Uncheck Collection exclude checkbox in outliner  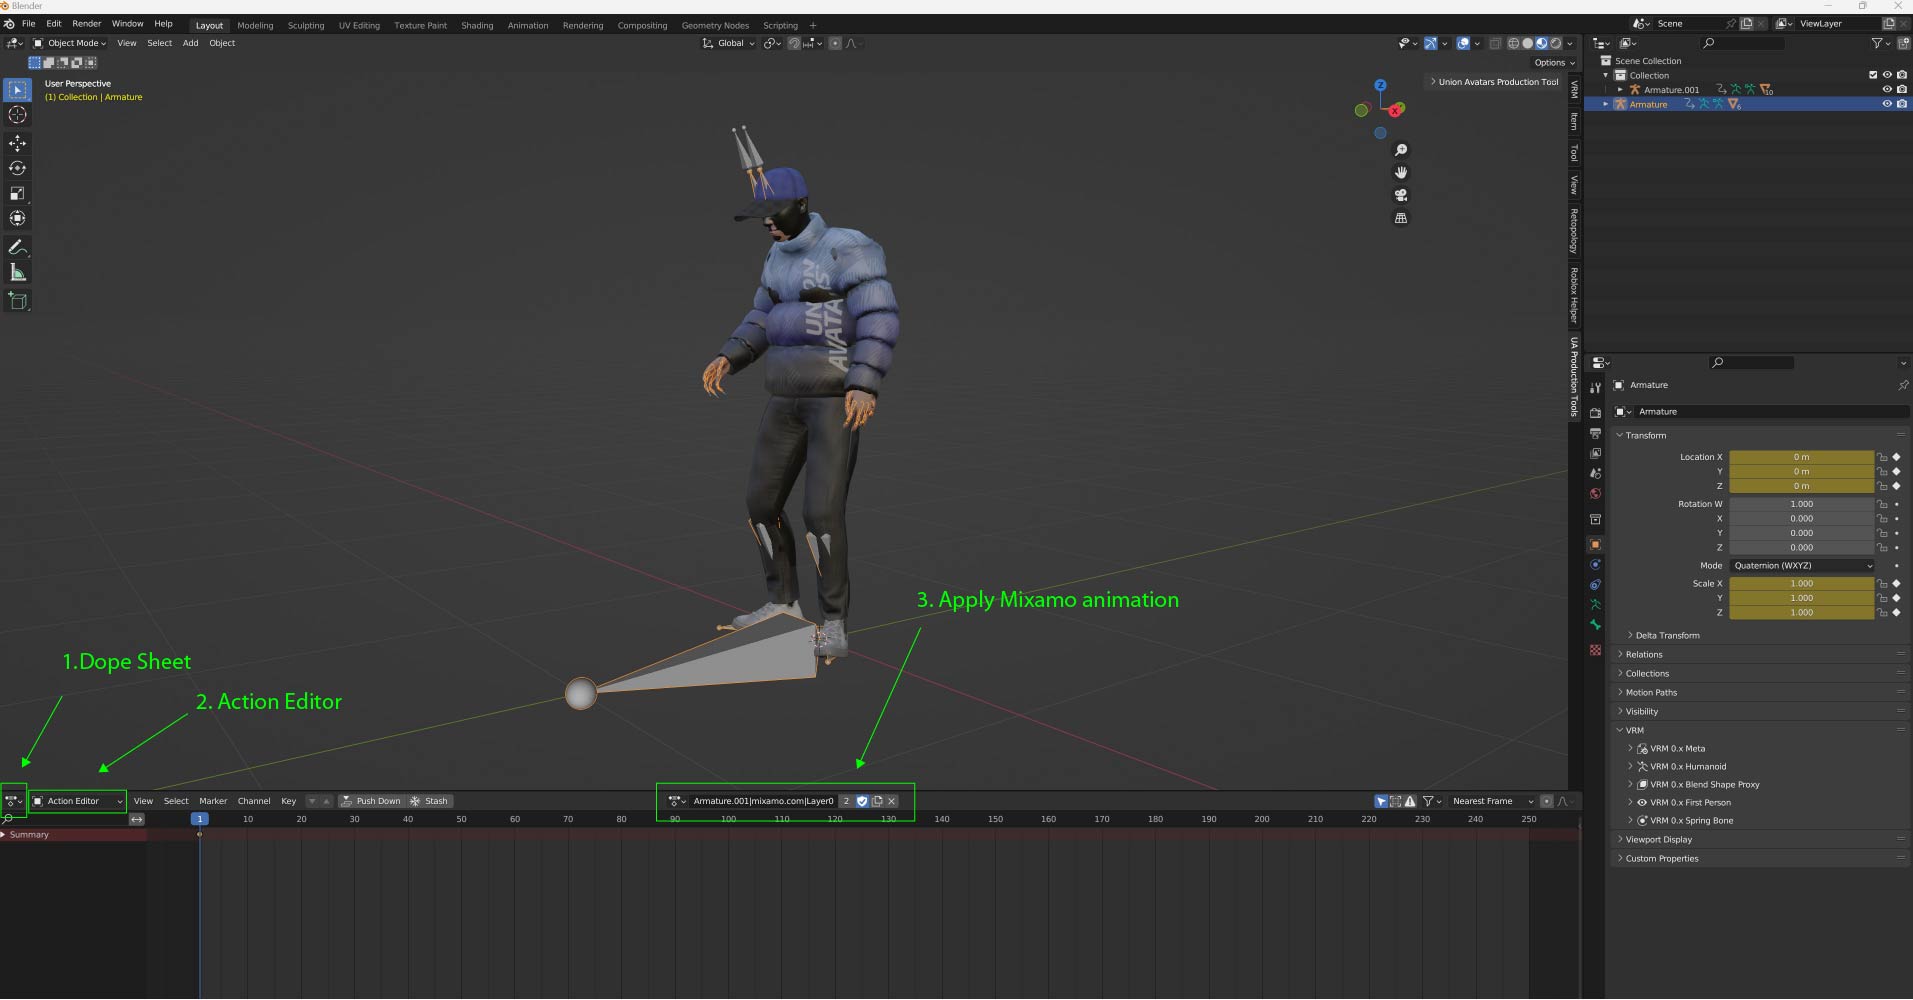pyautogui.click(x=1873, y=75)
